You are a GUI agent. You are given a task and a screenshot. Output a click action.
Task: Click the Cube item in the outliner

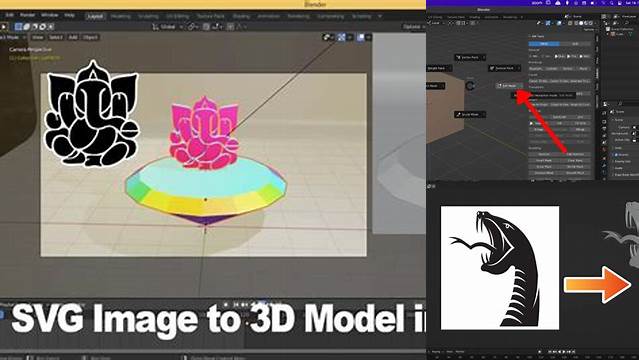(x=617, y=34)
